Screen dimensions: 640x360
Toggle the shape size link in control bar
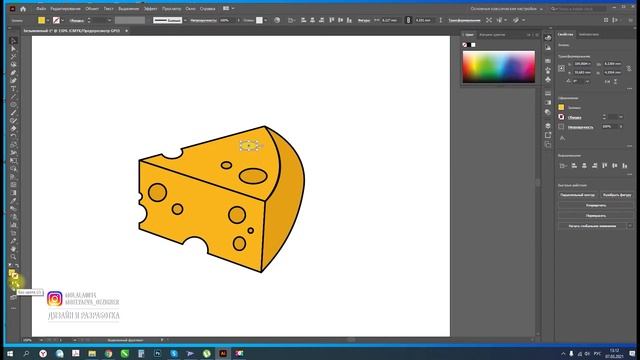pos(408,20)
